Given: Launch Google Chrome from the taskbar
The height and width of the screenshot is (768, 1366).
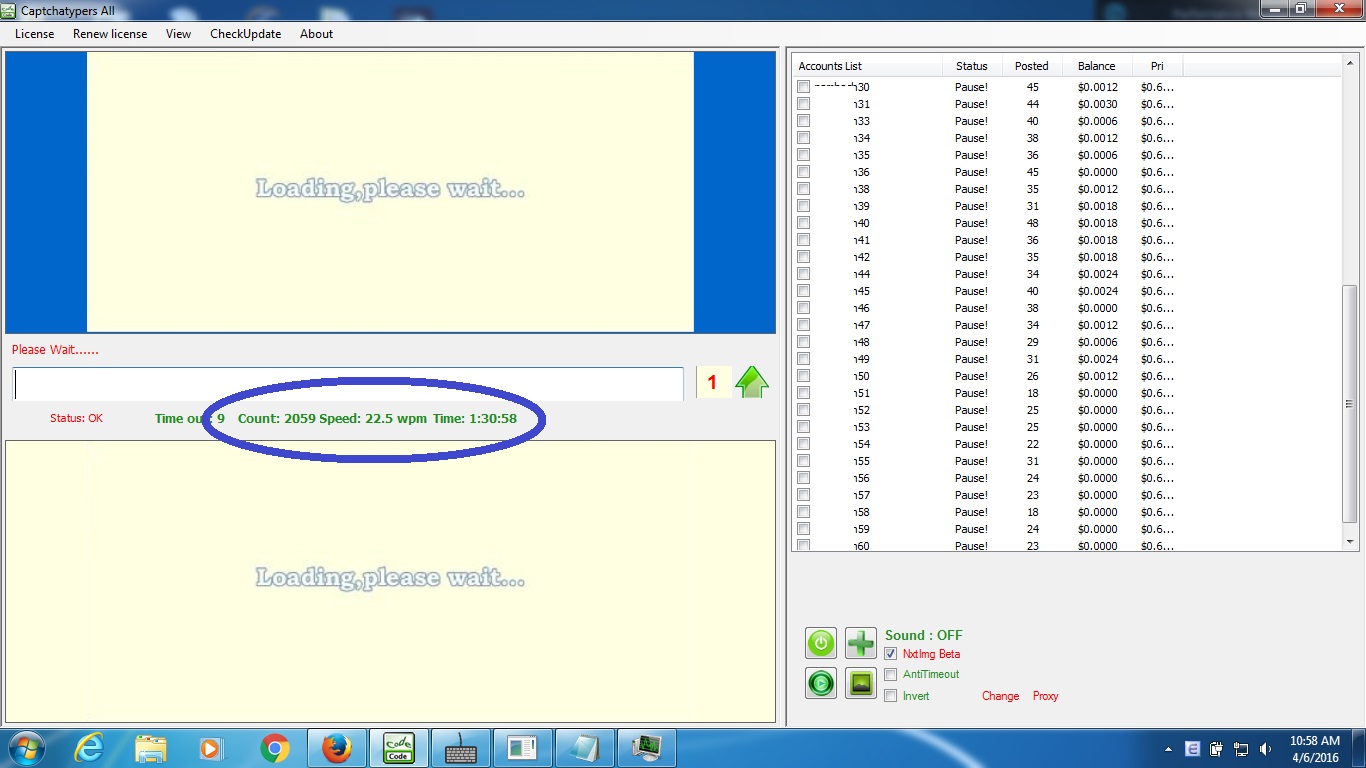Looking at the screenshot, I should 274,748.
